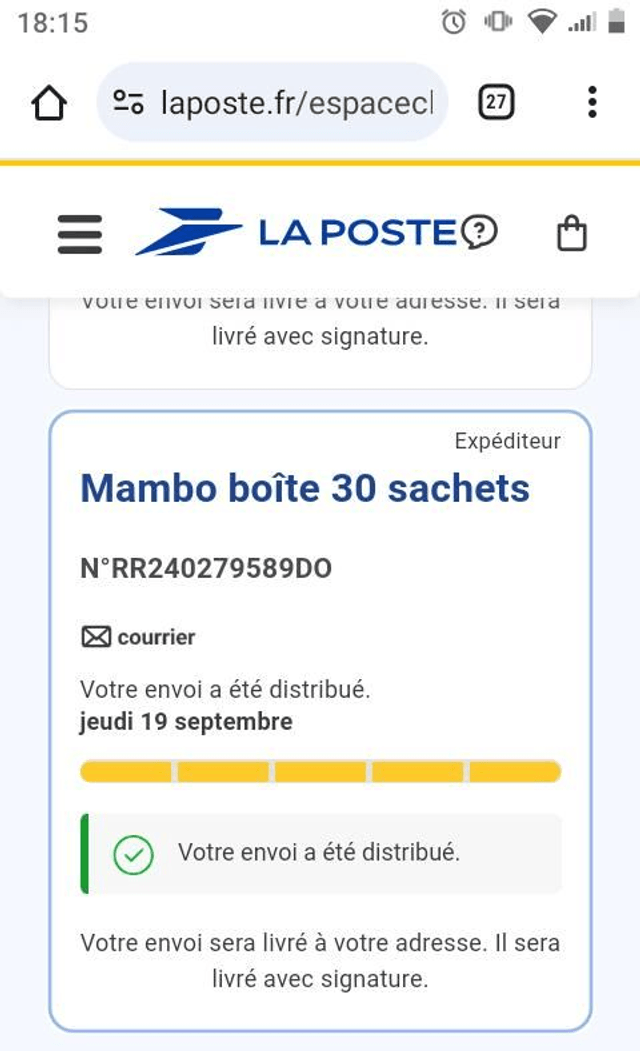Tap the laposte.fr address bar
The width and height of the screenshot is (640, 1051).
click(x=295, y=102)
